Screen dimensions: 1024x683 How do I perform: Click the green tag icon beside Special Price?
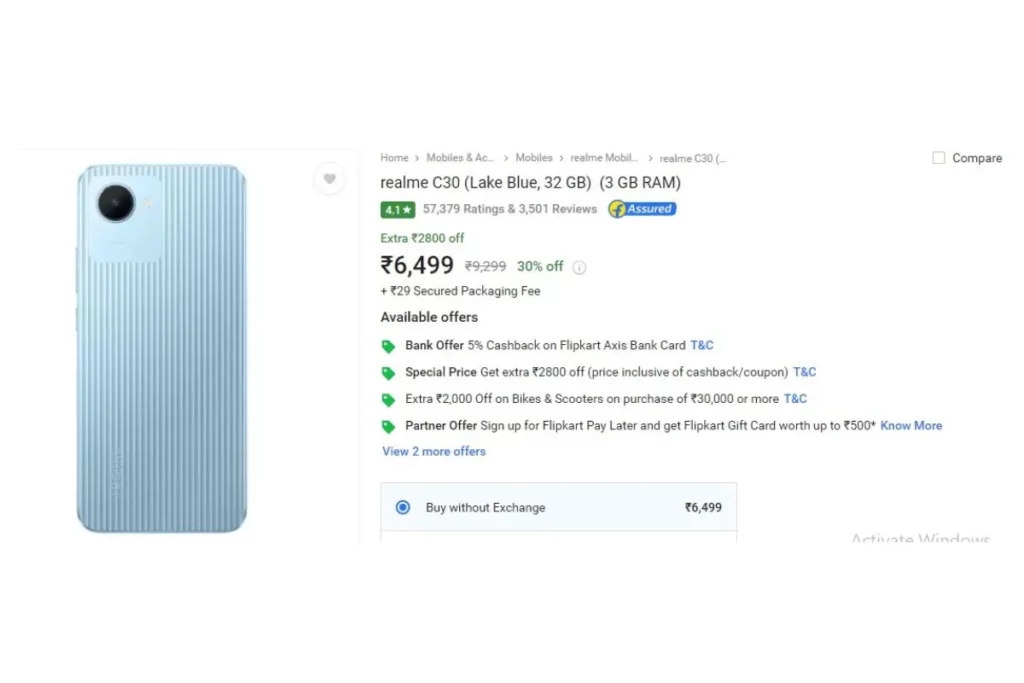point(389,373)
